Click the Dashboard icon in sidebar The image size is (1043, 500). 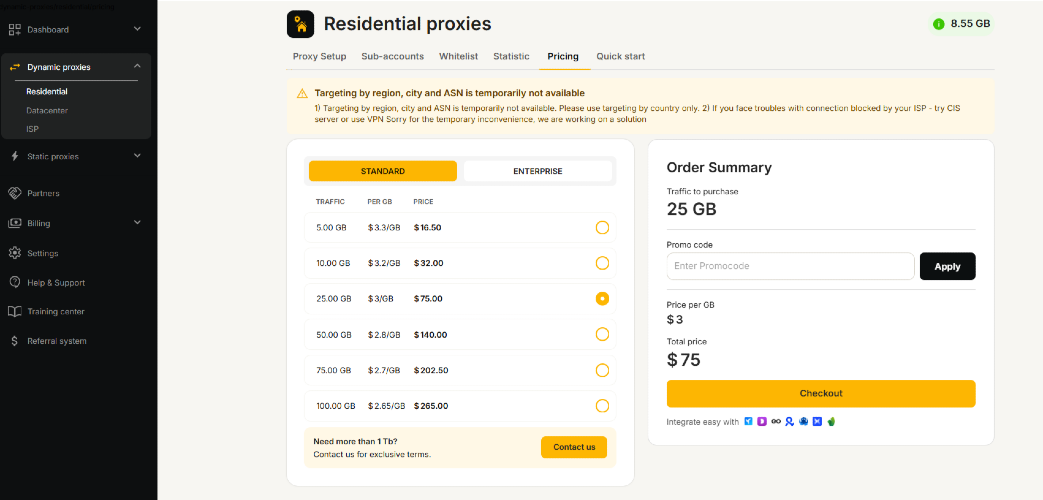tap(15, 30)
